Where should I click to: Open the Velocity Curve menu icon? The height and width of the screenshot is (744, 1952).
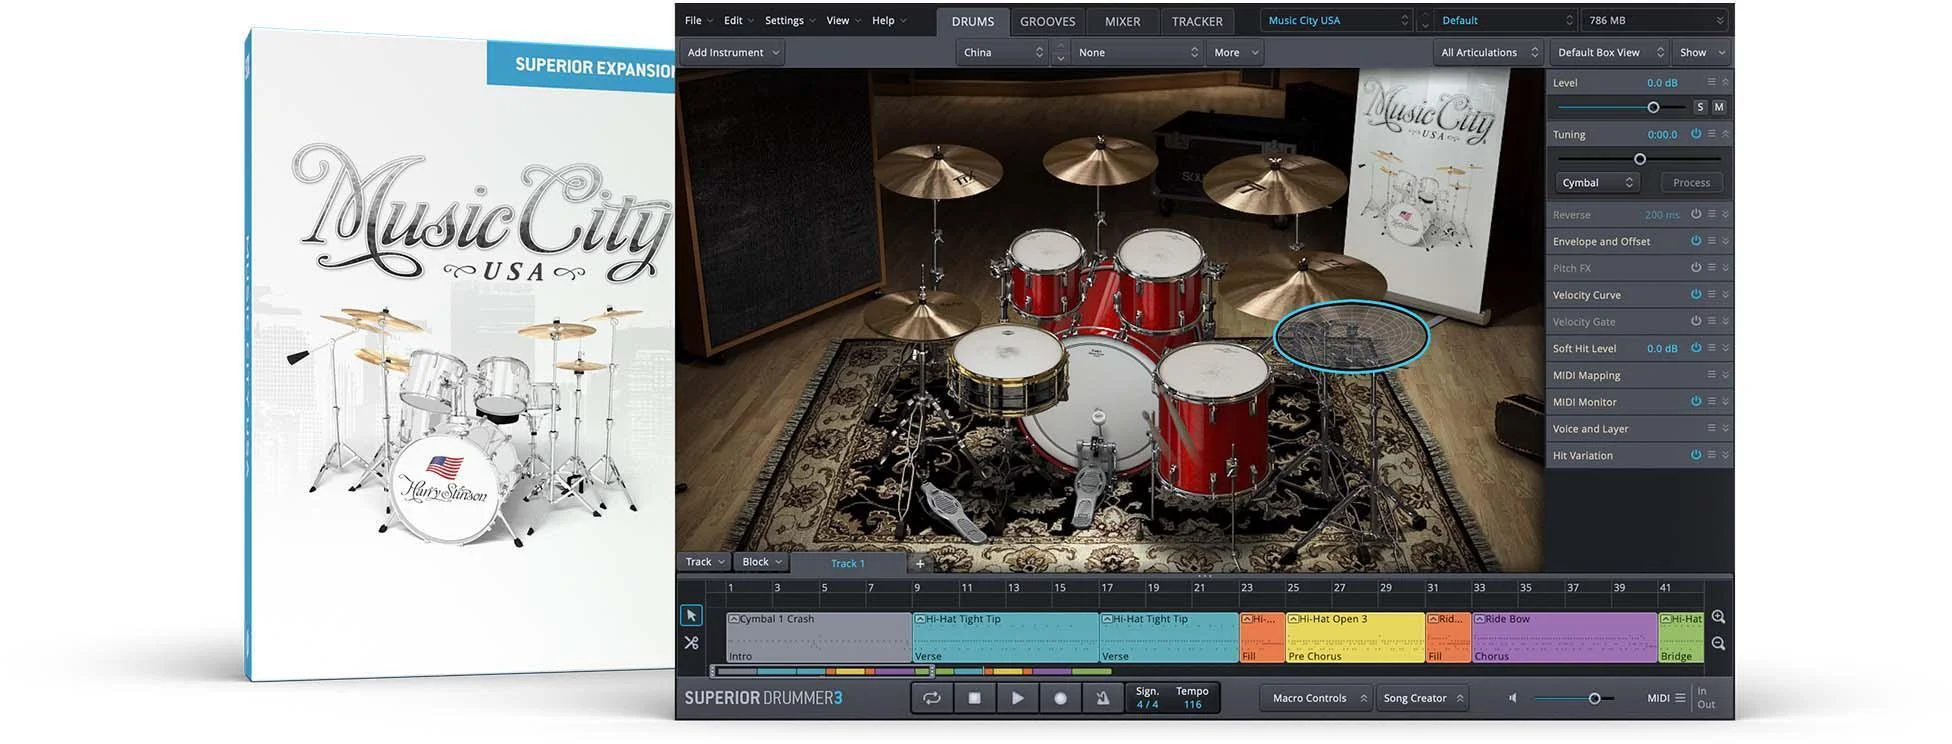point(1711,294)
